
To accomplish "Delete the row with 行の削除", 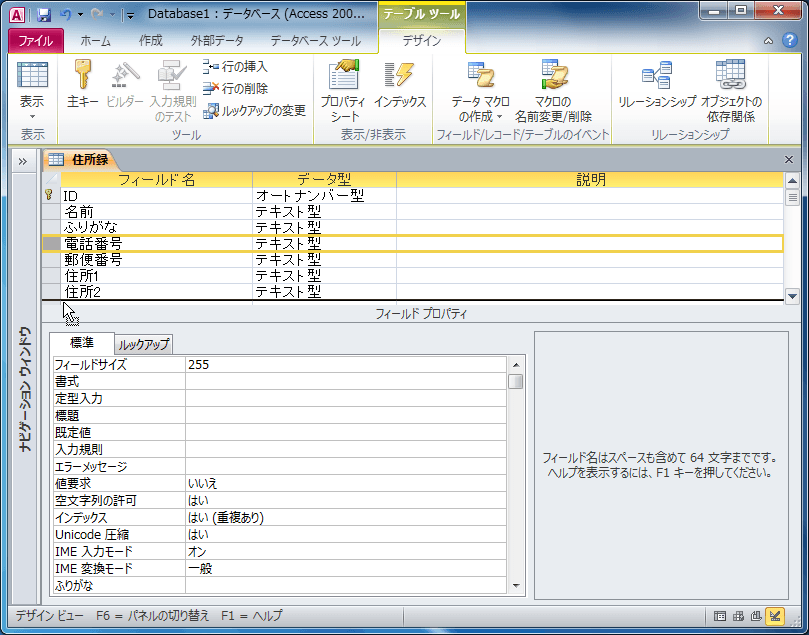I will click(235, 88).
